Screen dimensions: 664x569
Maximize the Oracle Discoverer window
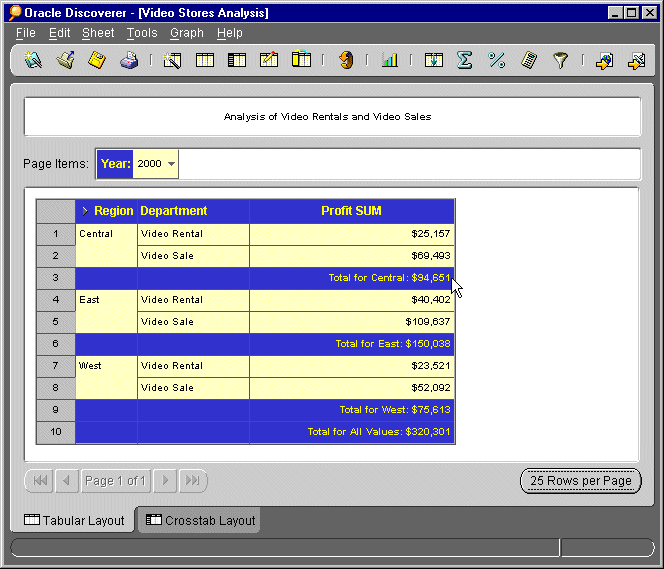click(631, 13)
